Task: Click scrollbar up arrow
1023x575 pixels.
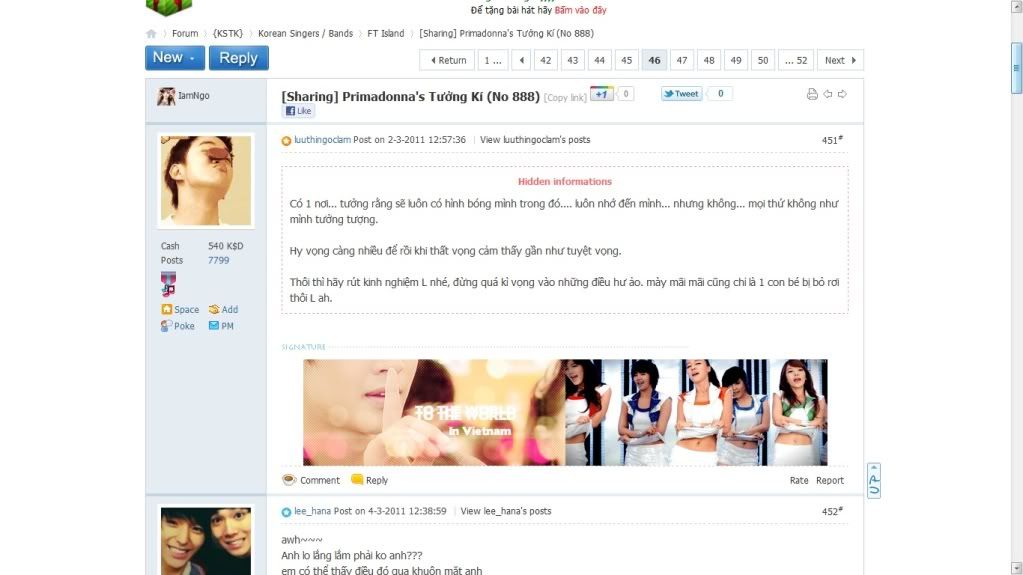Action: pos(1016,6)
